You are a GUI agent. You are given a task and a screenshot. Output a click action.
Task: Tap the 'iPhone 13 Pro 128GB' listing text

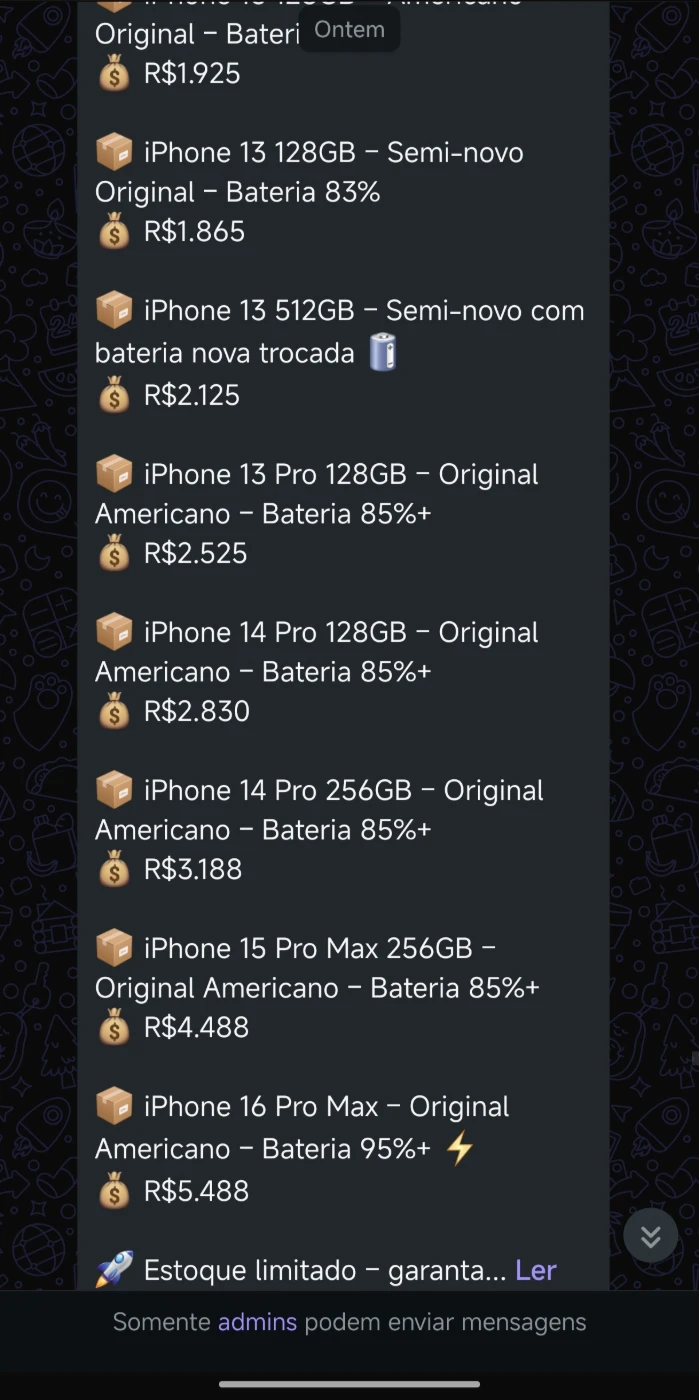click(275, 474)
